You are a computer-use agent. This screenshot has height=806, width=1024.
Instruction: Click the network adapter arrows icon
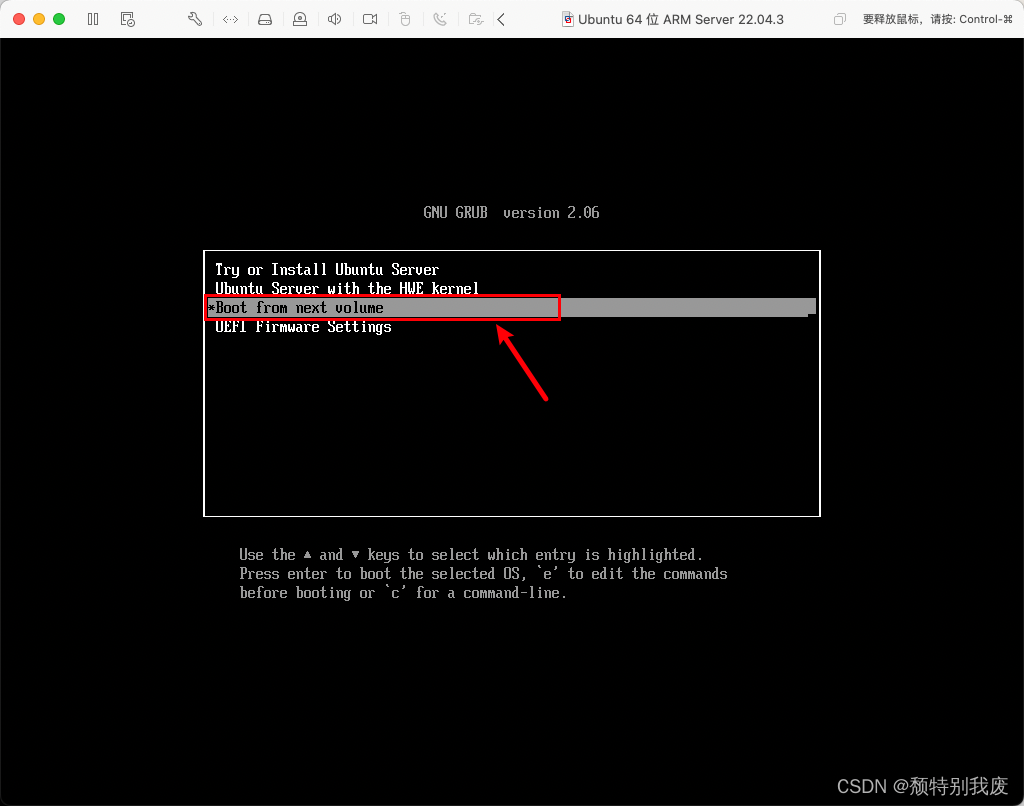(231, 20)
